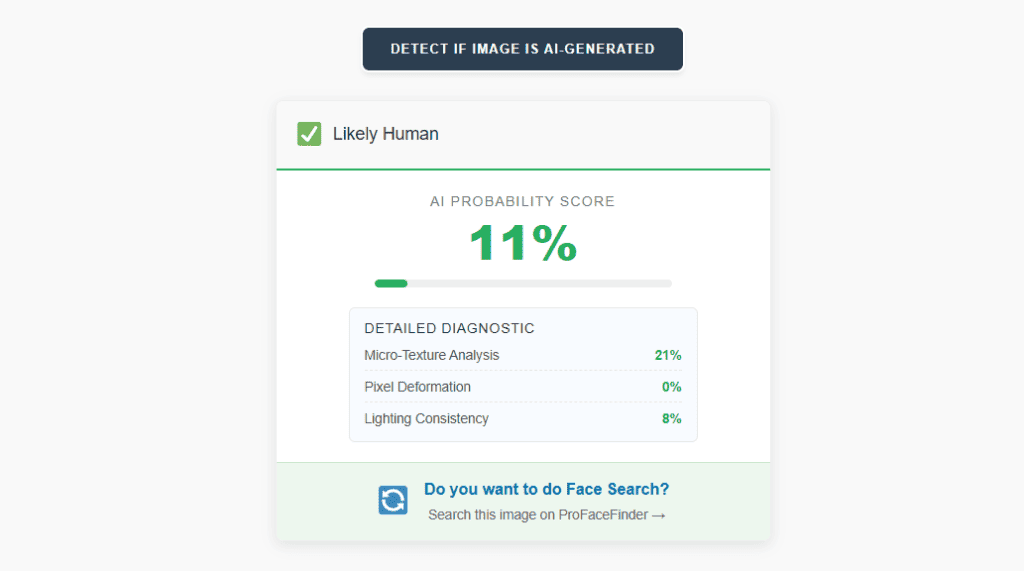Select the Pixel Deformation row label
The width and height of the screenshot is (1024, 571).
pos(417,387)
